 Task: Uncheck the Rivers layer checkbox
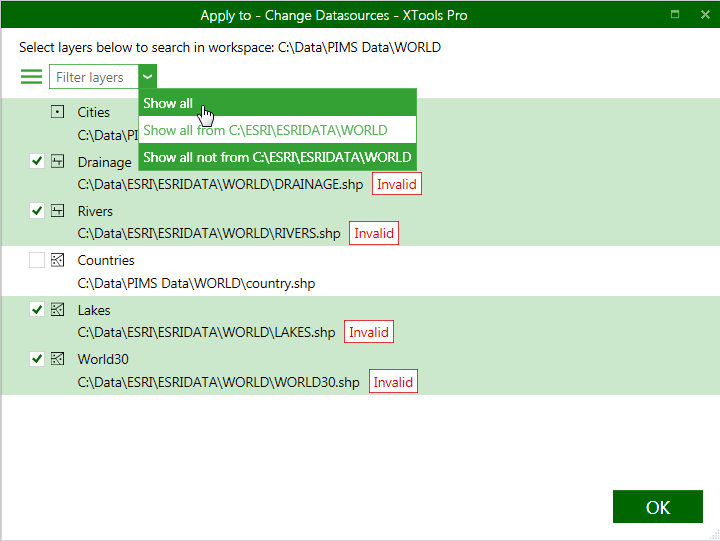click(37, 211)
